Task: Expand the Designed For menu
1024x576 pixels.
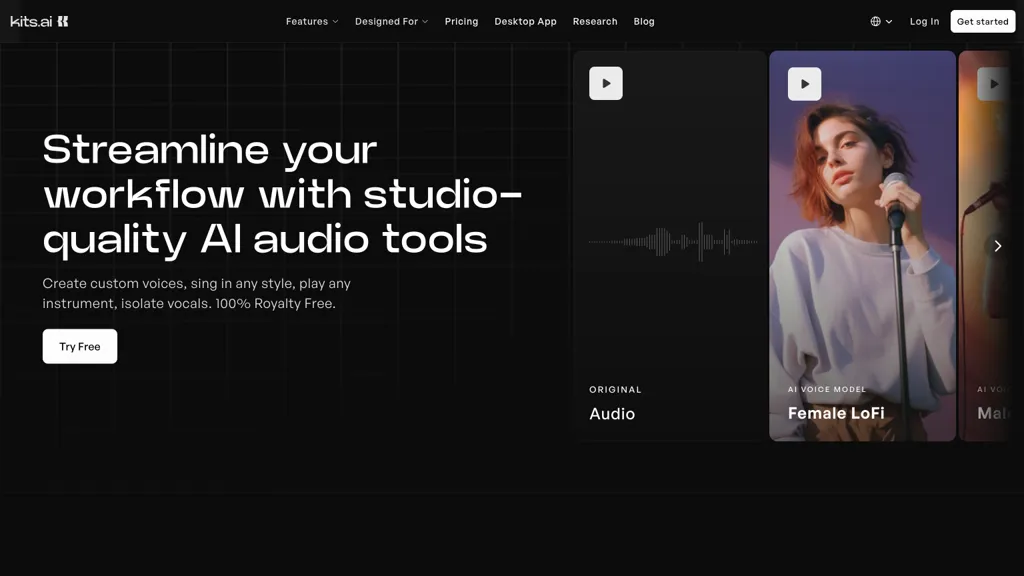Action: pyautogui.click(x=391, y=21)
